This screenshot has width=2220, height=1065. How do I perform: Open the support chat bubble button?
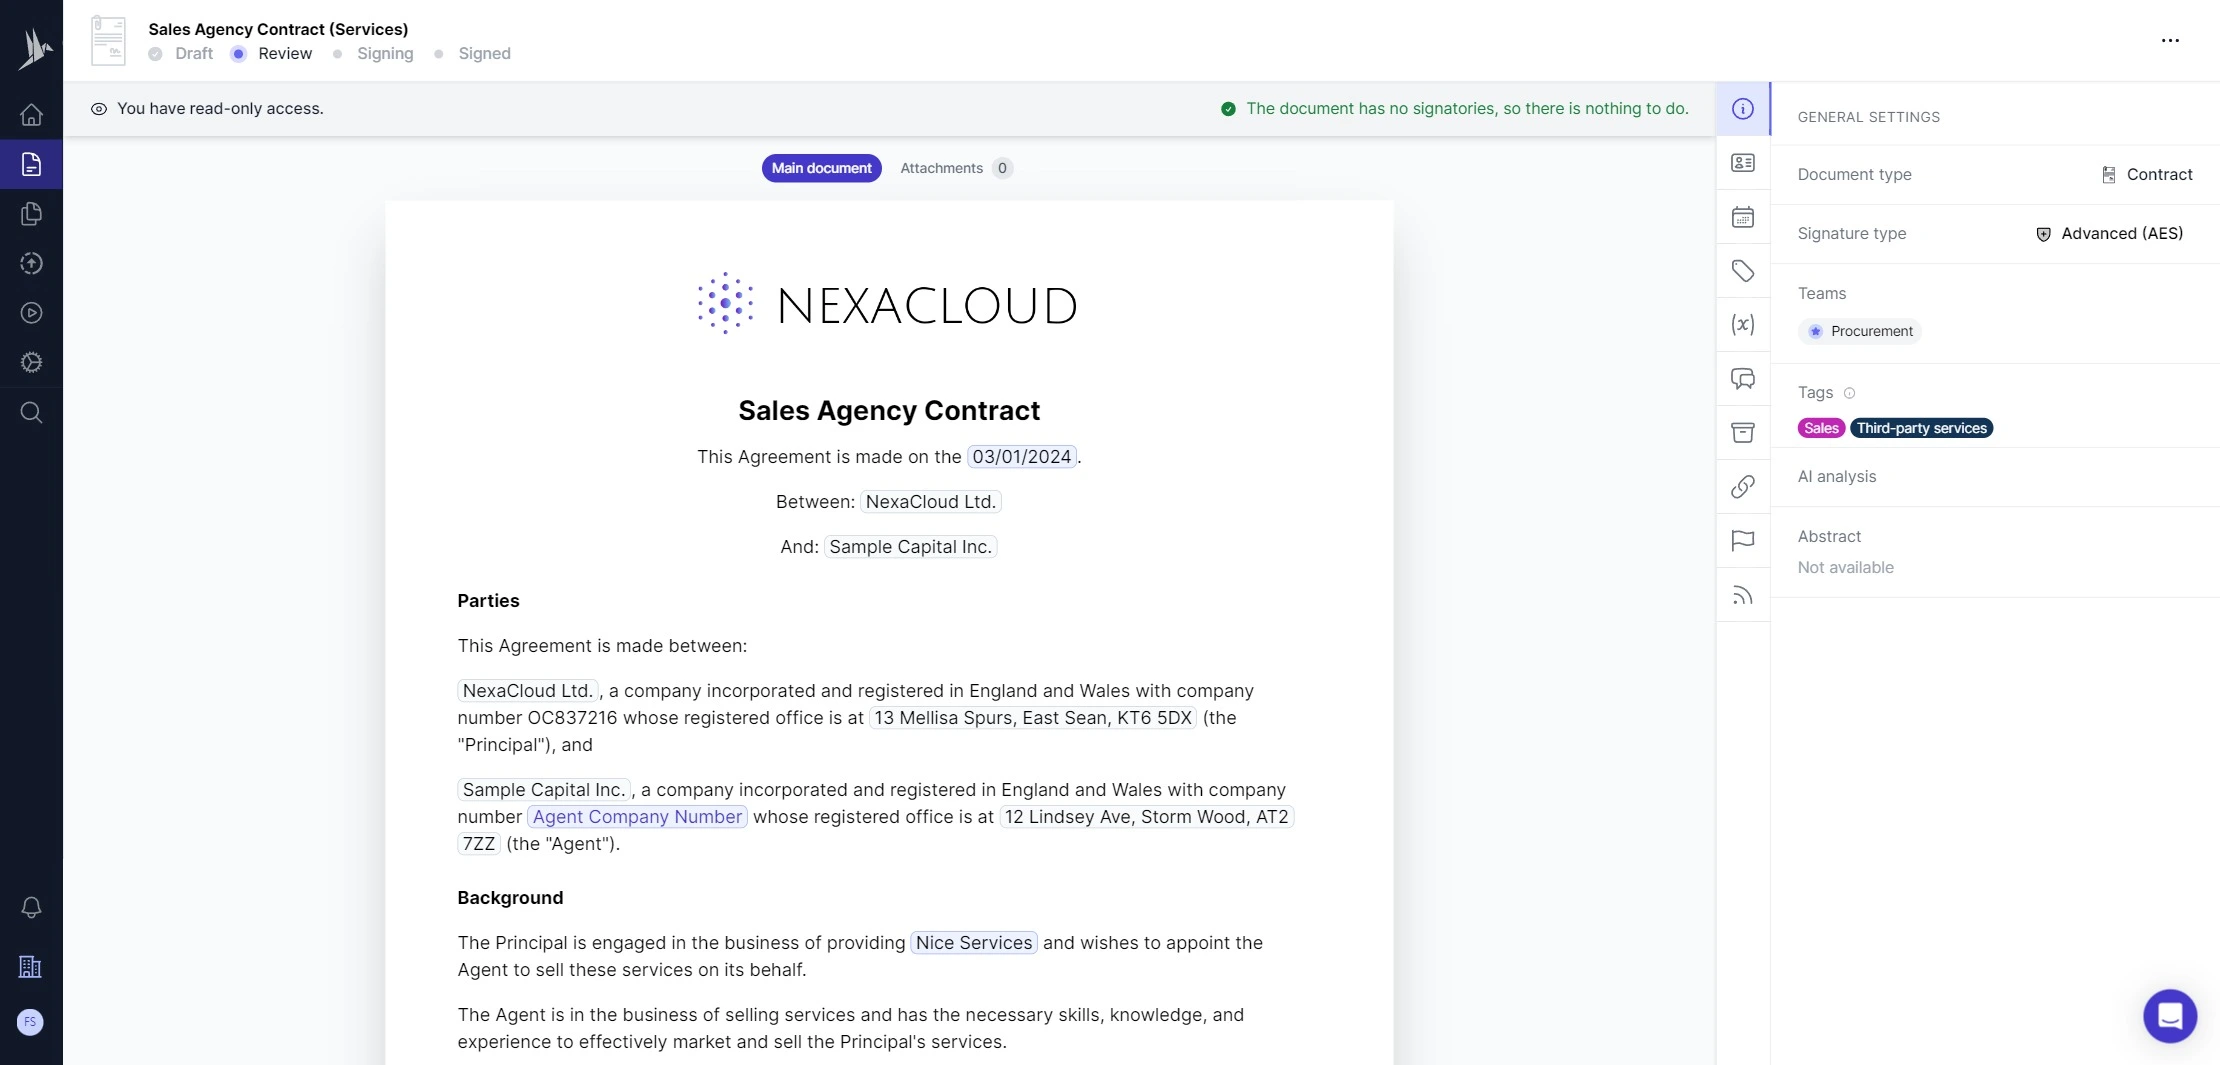(2170, 1016)
